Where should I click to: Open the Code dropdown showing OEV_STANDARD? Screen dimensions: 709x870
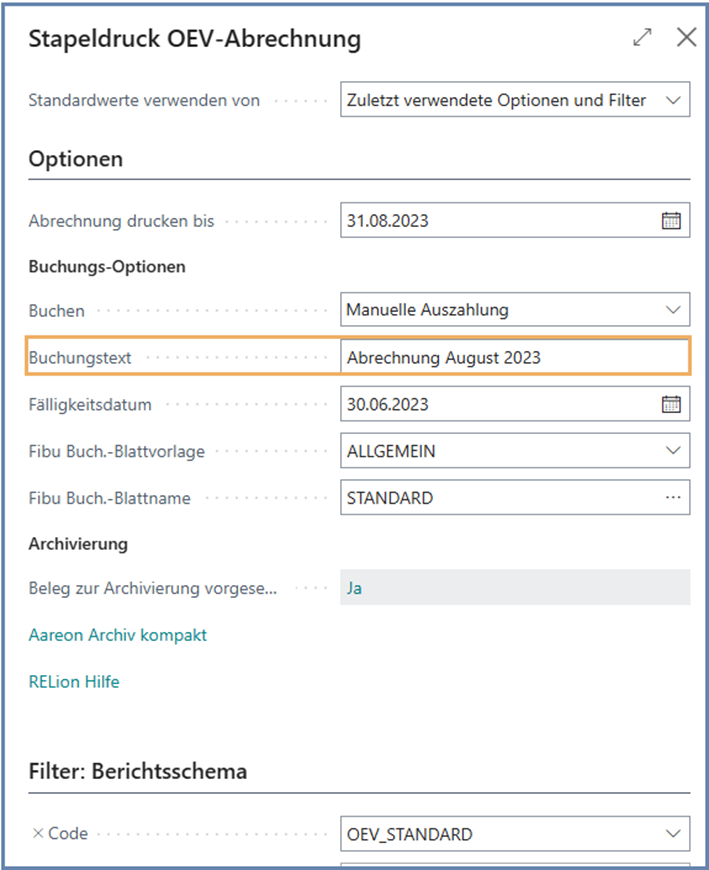tap(674, 833)
